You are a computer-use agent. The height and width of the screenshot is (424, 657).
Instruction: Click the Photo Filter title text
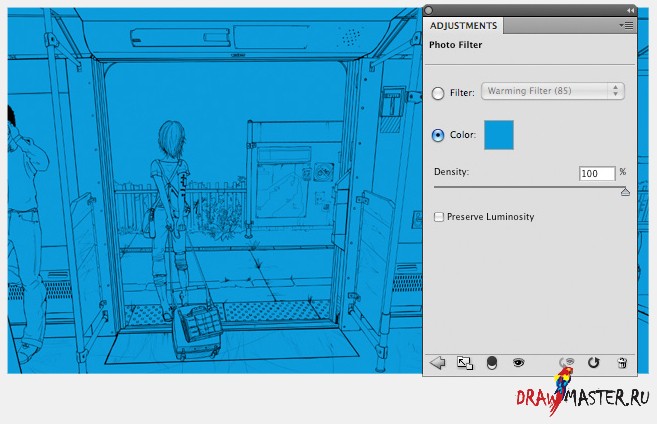pos(455,45)
